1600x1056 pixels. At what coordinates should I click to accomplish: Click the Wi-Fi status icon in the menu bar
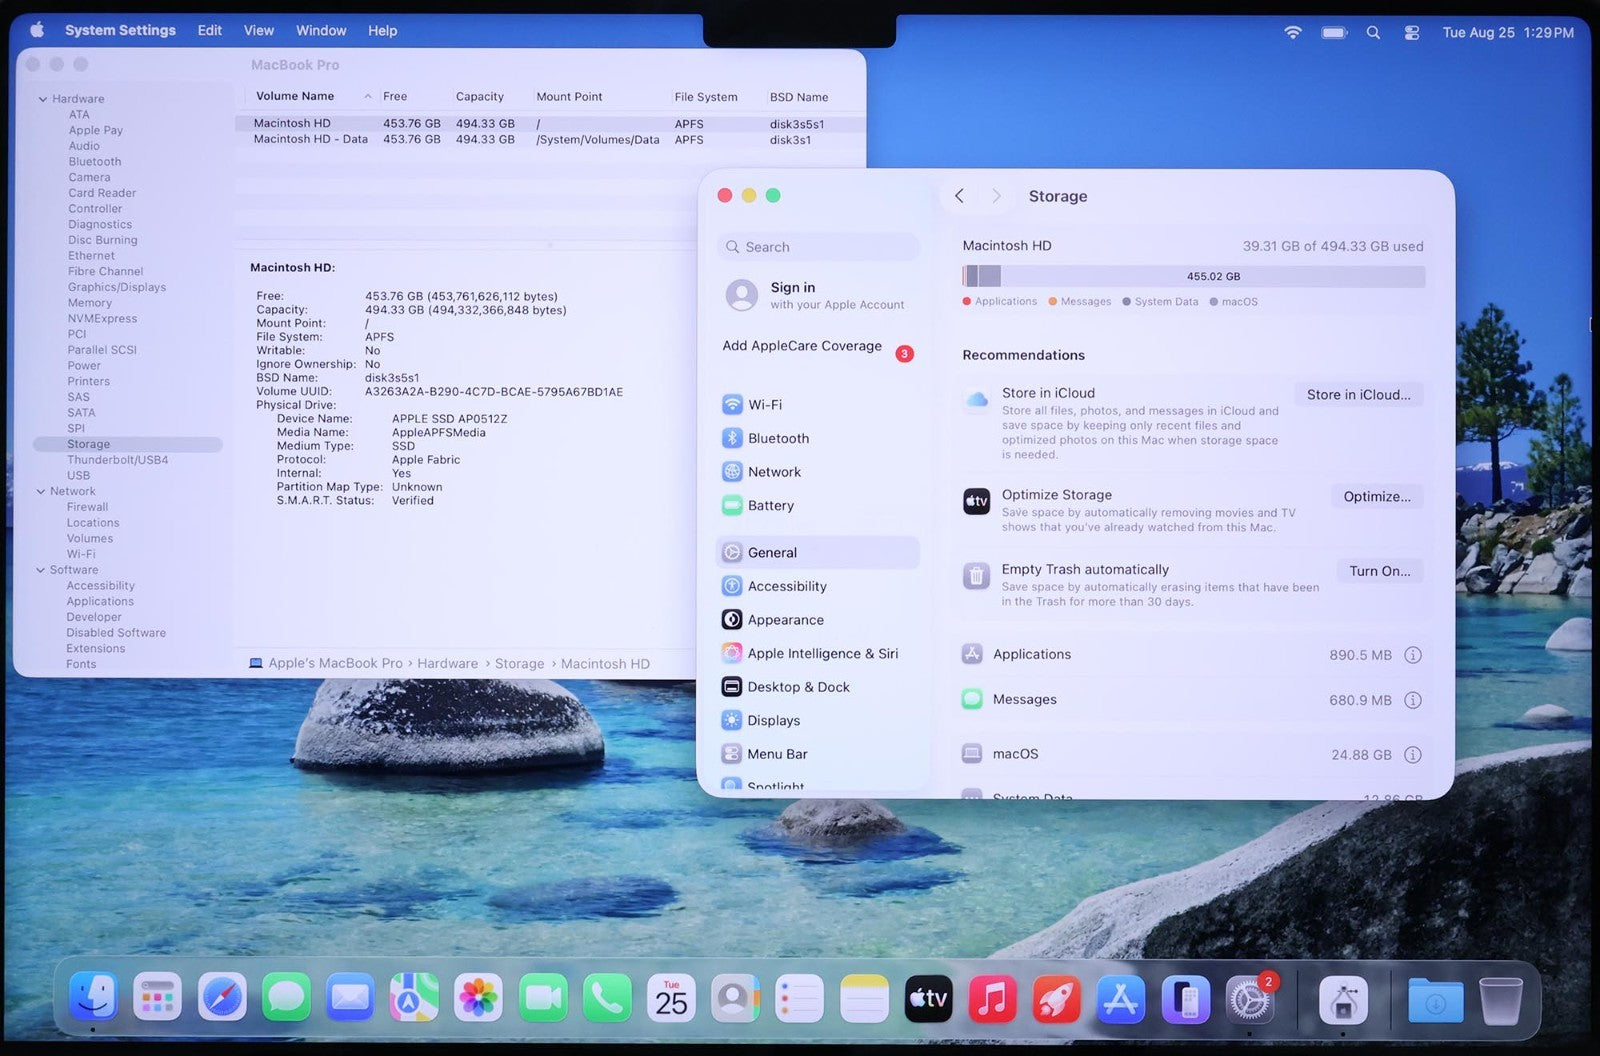(x=1293, y=32)
